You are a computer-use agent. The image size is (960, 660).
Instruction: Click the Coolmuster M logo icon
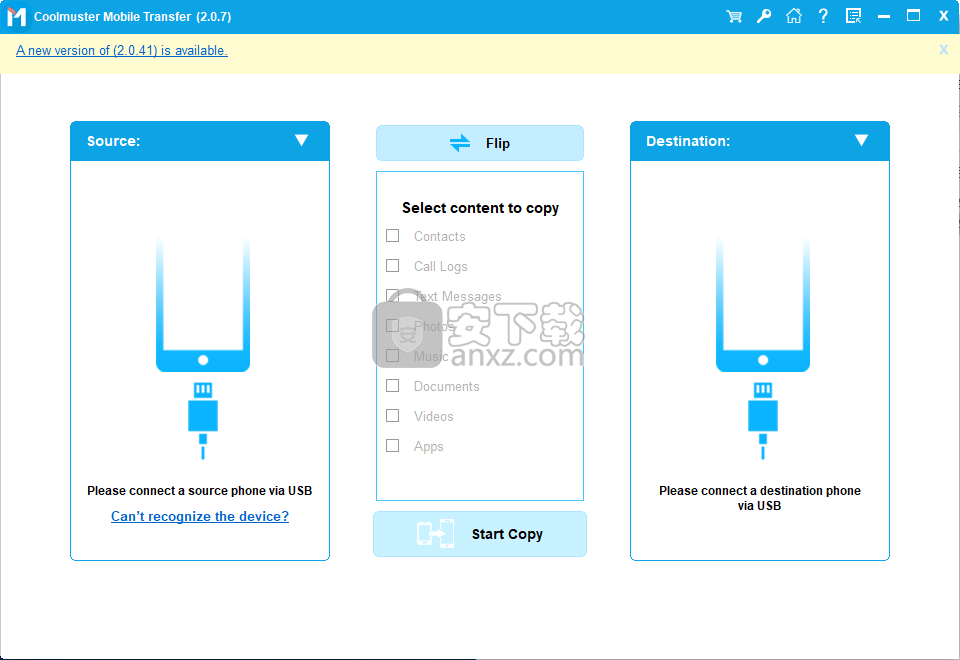click(x=16, y=17)
